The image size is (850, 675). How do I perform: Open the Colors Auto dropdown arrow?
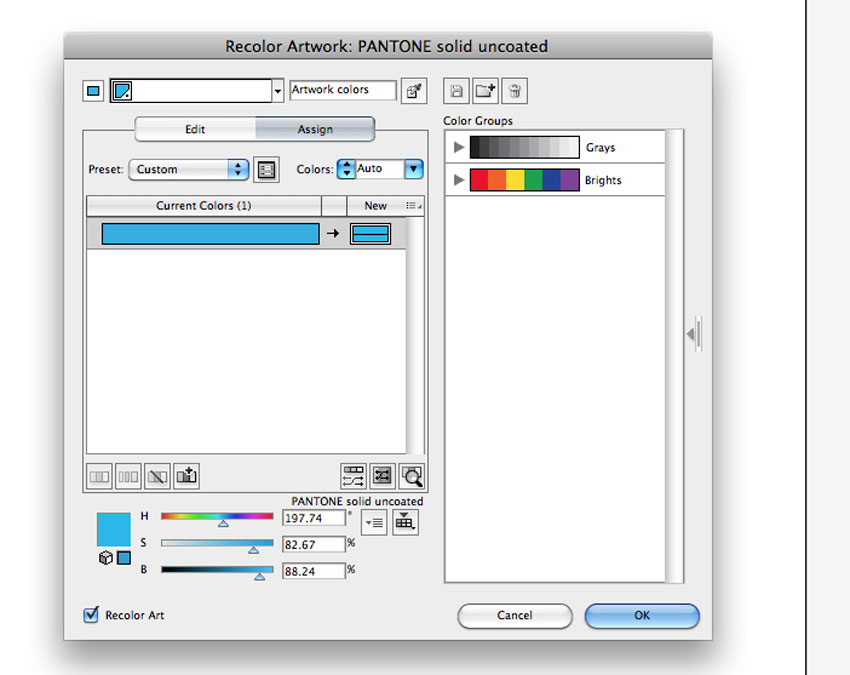(414, 169)
